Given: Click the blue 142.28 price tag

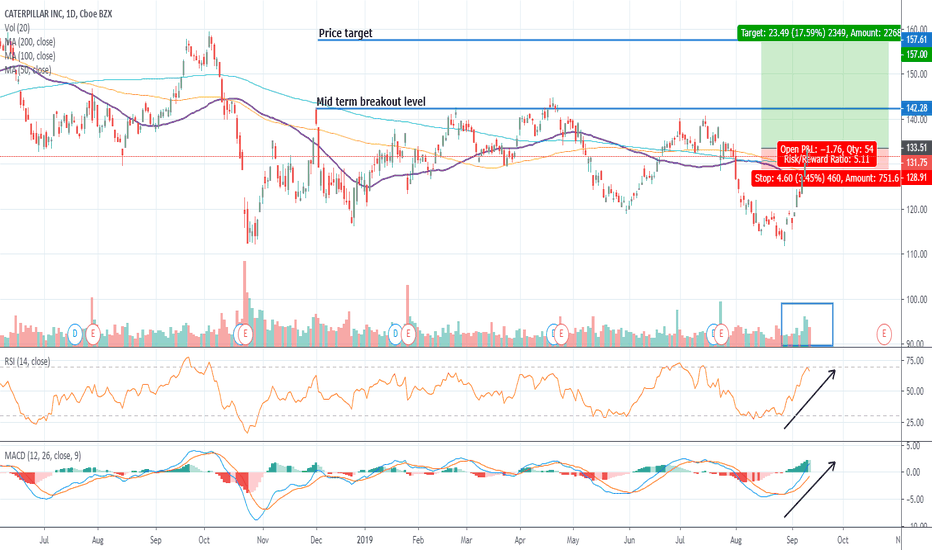Looking at the screenshot, I should click(916, 108).
